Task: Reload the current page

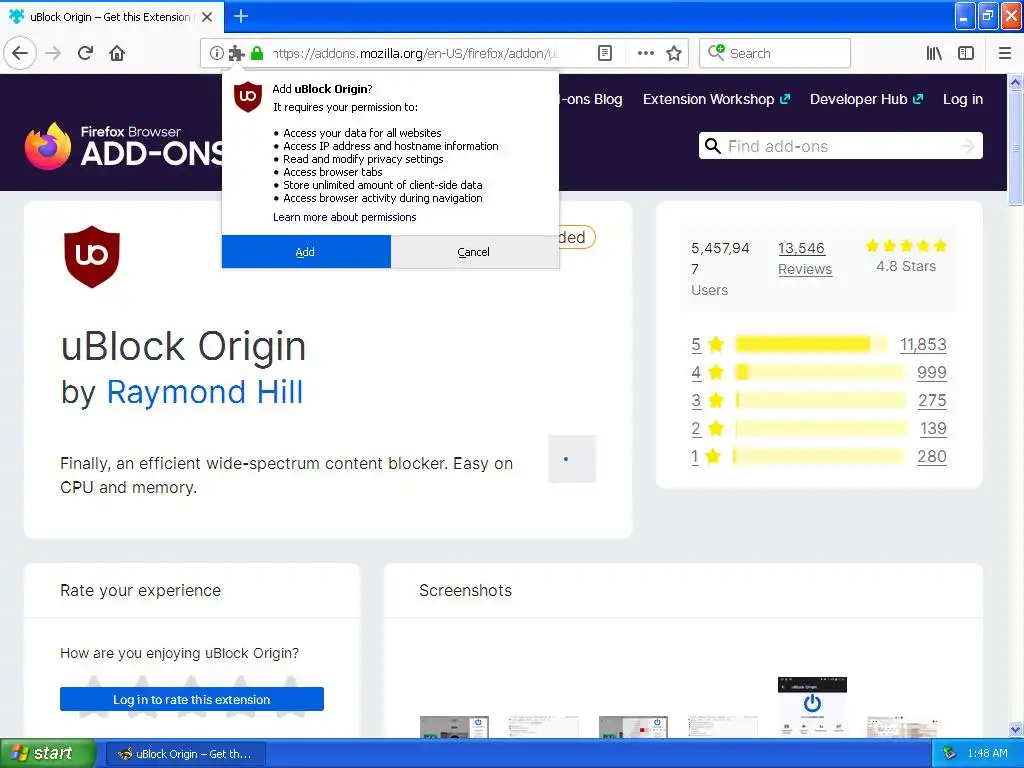Action: (x=85, y=53)
